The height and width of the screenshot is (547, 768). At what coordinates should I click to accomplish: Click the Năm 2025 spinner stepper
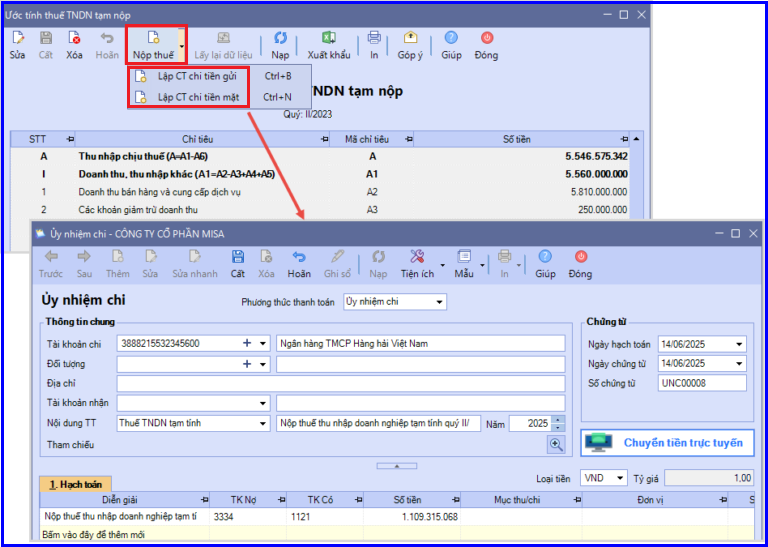pyautogui.click(x=558, y=424)
